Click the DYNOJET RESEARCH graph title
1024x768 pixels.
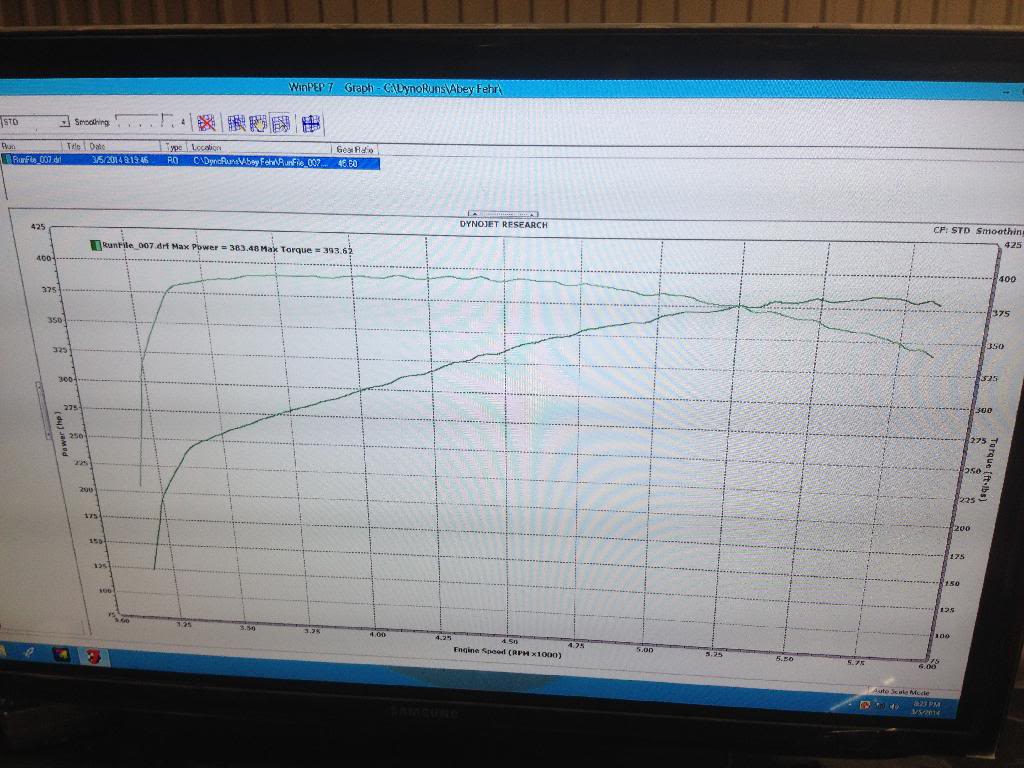pos(504,225)
